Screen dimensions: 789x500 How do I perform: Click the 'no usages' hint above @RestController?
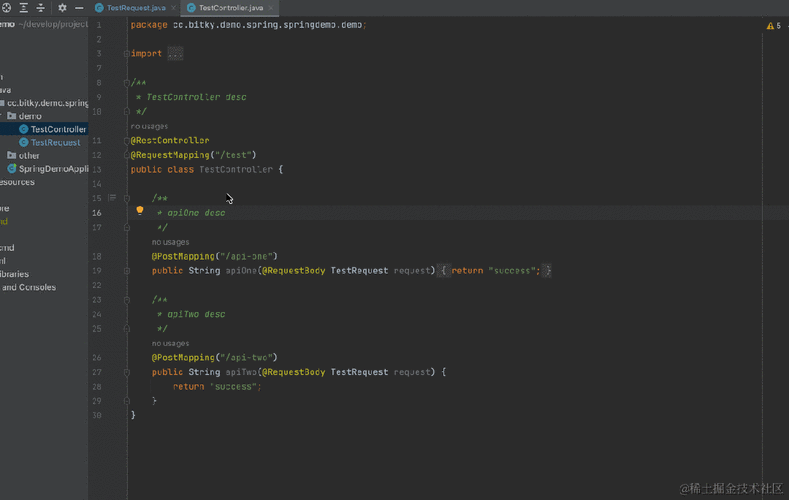[x=149, y=126]
